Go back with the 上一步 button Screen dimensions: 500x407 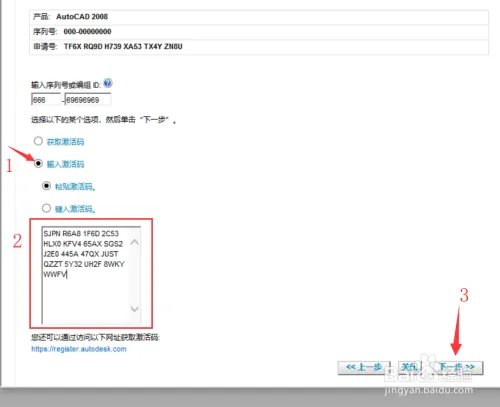point(364,367)
